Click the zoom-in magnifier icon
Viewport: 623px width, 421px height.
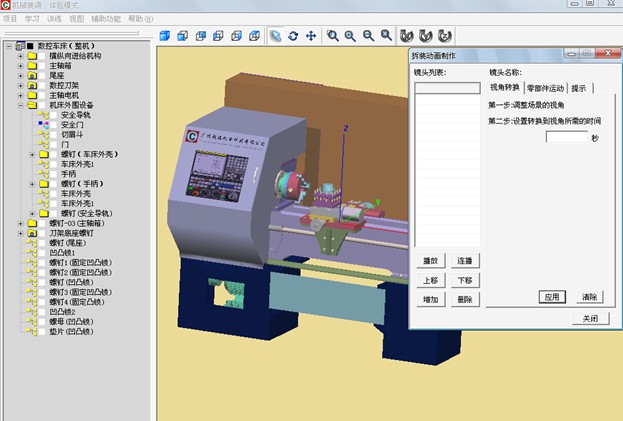350,36
